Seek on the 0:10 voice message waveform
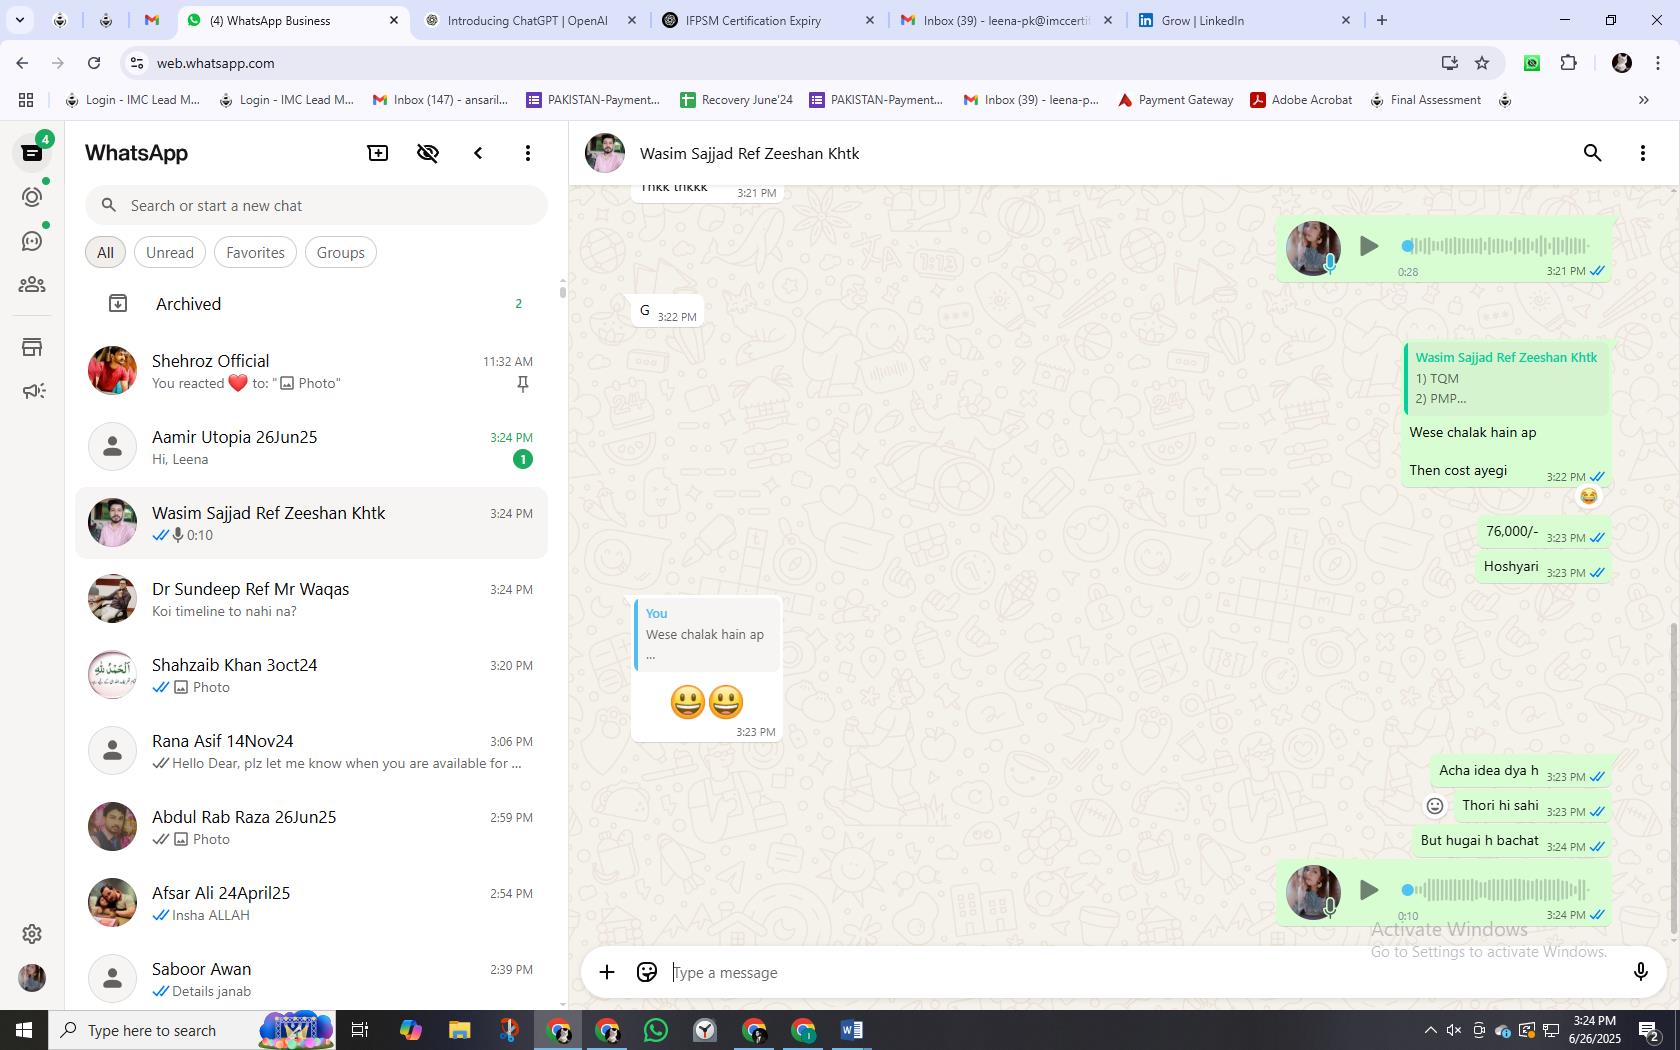The height and width of the screenshot is (1050, 1680). (1496, 890)
